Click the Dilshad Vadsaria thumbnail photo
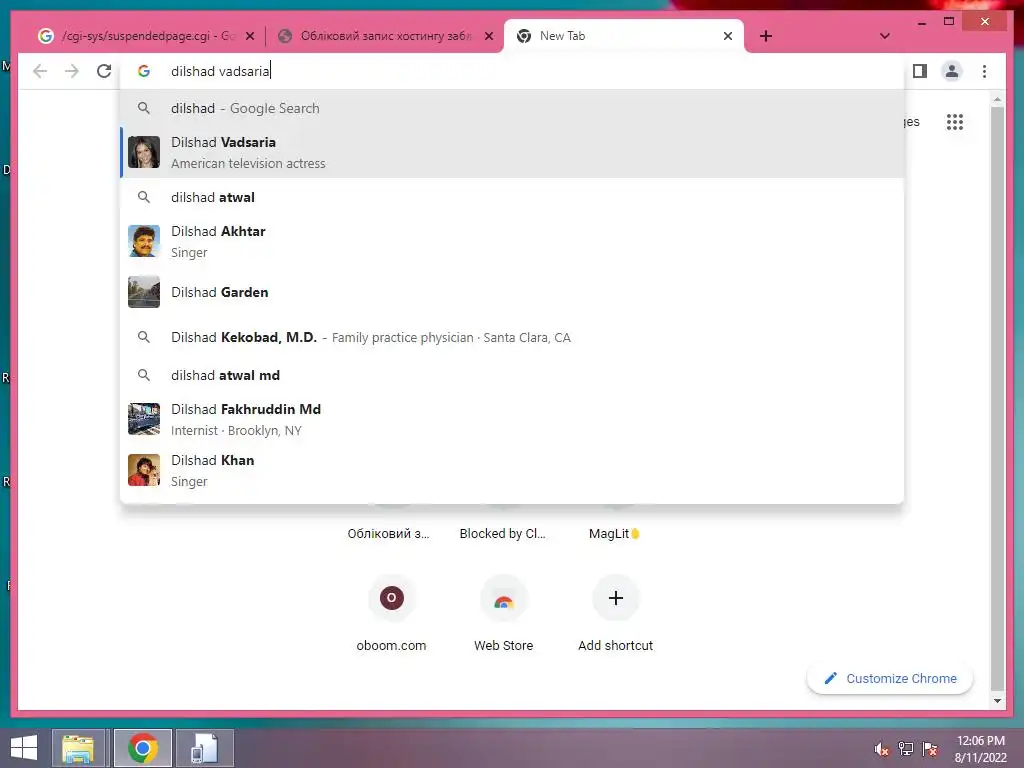This screenshot has height=768, width=1024. 144,152
